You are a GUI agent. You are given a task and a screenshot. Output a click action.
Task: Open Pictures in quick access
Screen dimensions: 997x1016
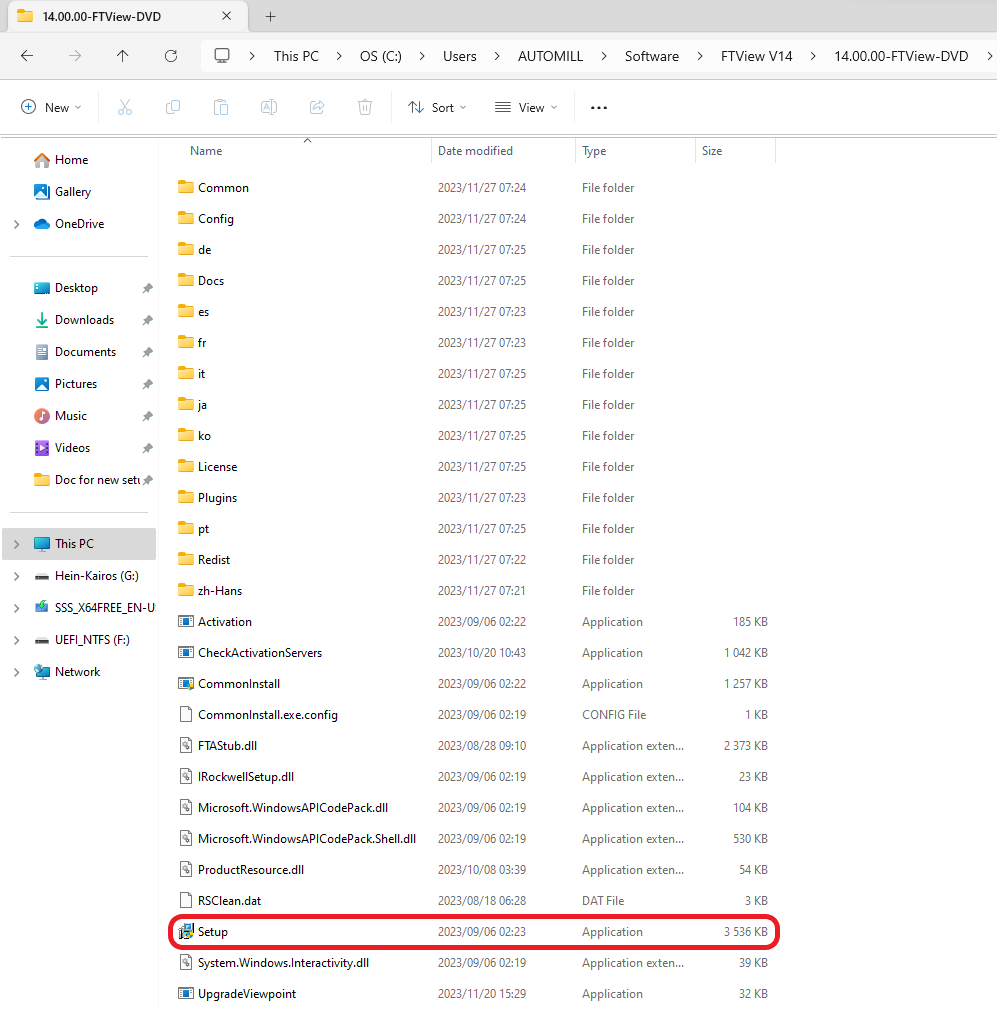[76, 384]
